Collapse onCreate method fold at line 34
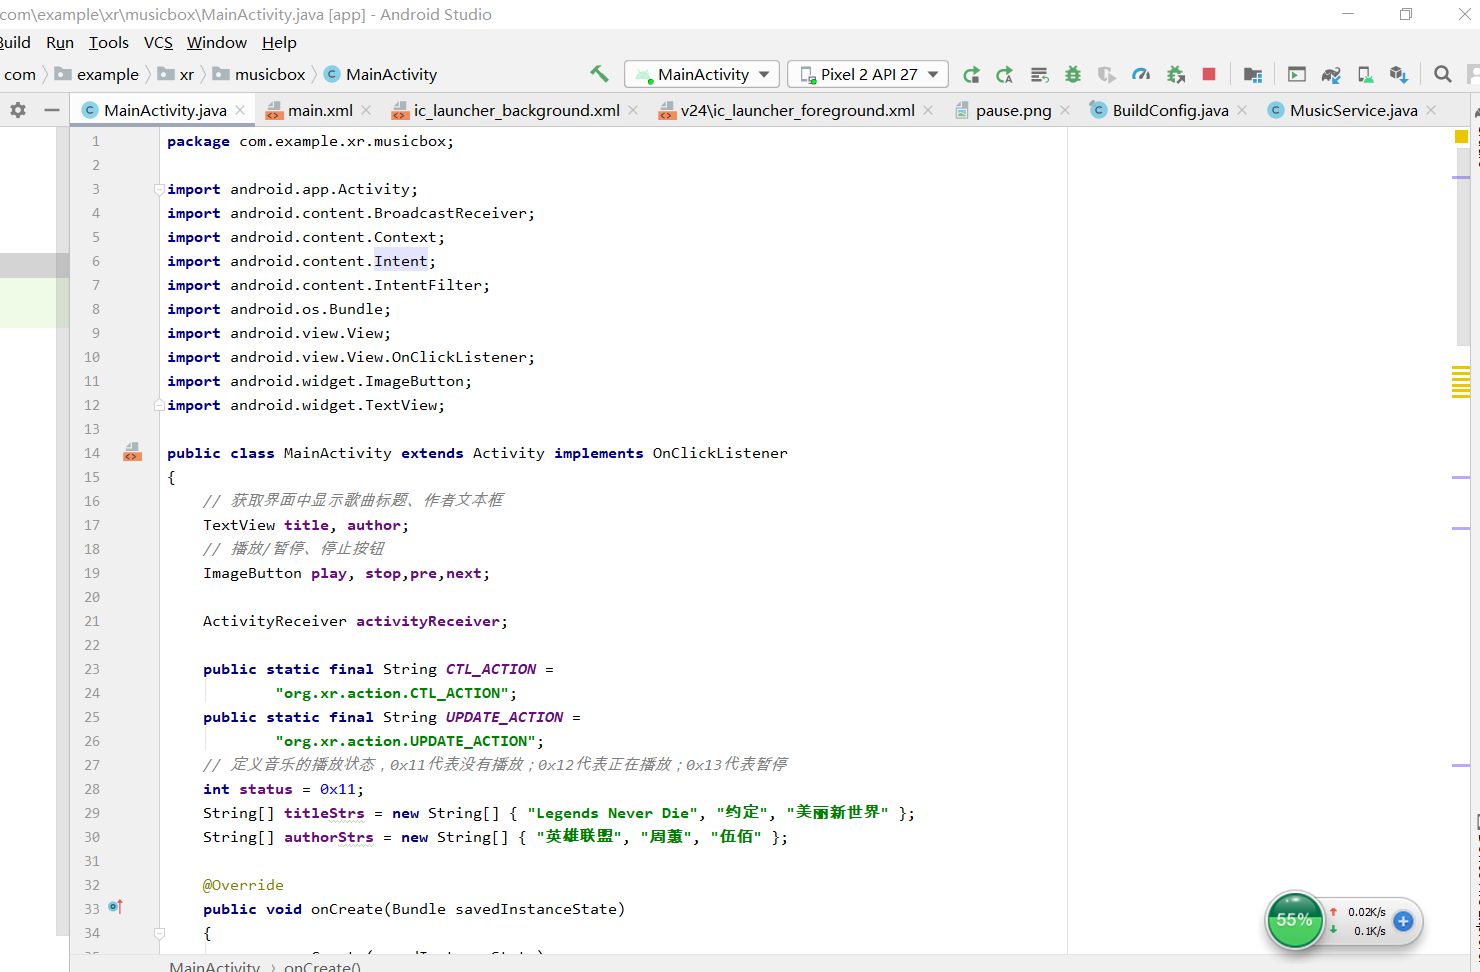Viewport: 1480px width, 972px height. pos(159,933)
